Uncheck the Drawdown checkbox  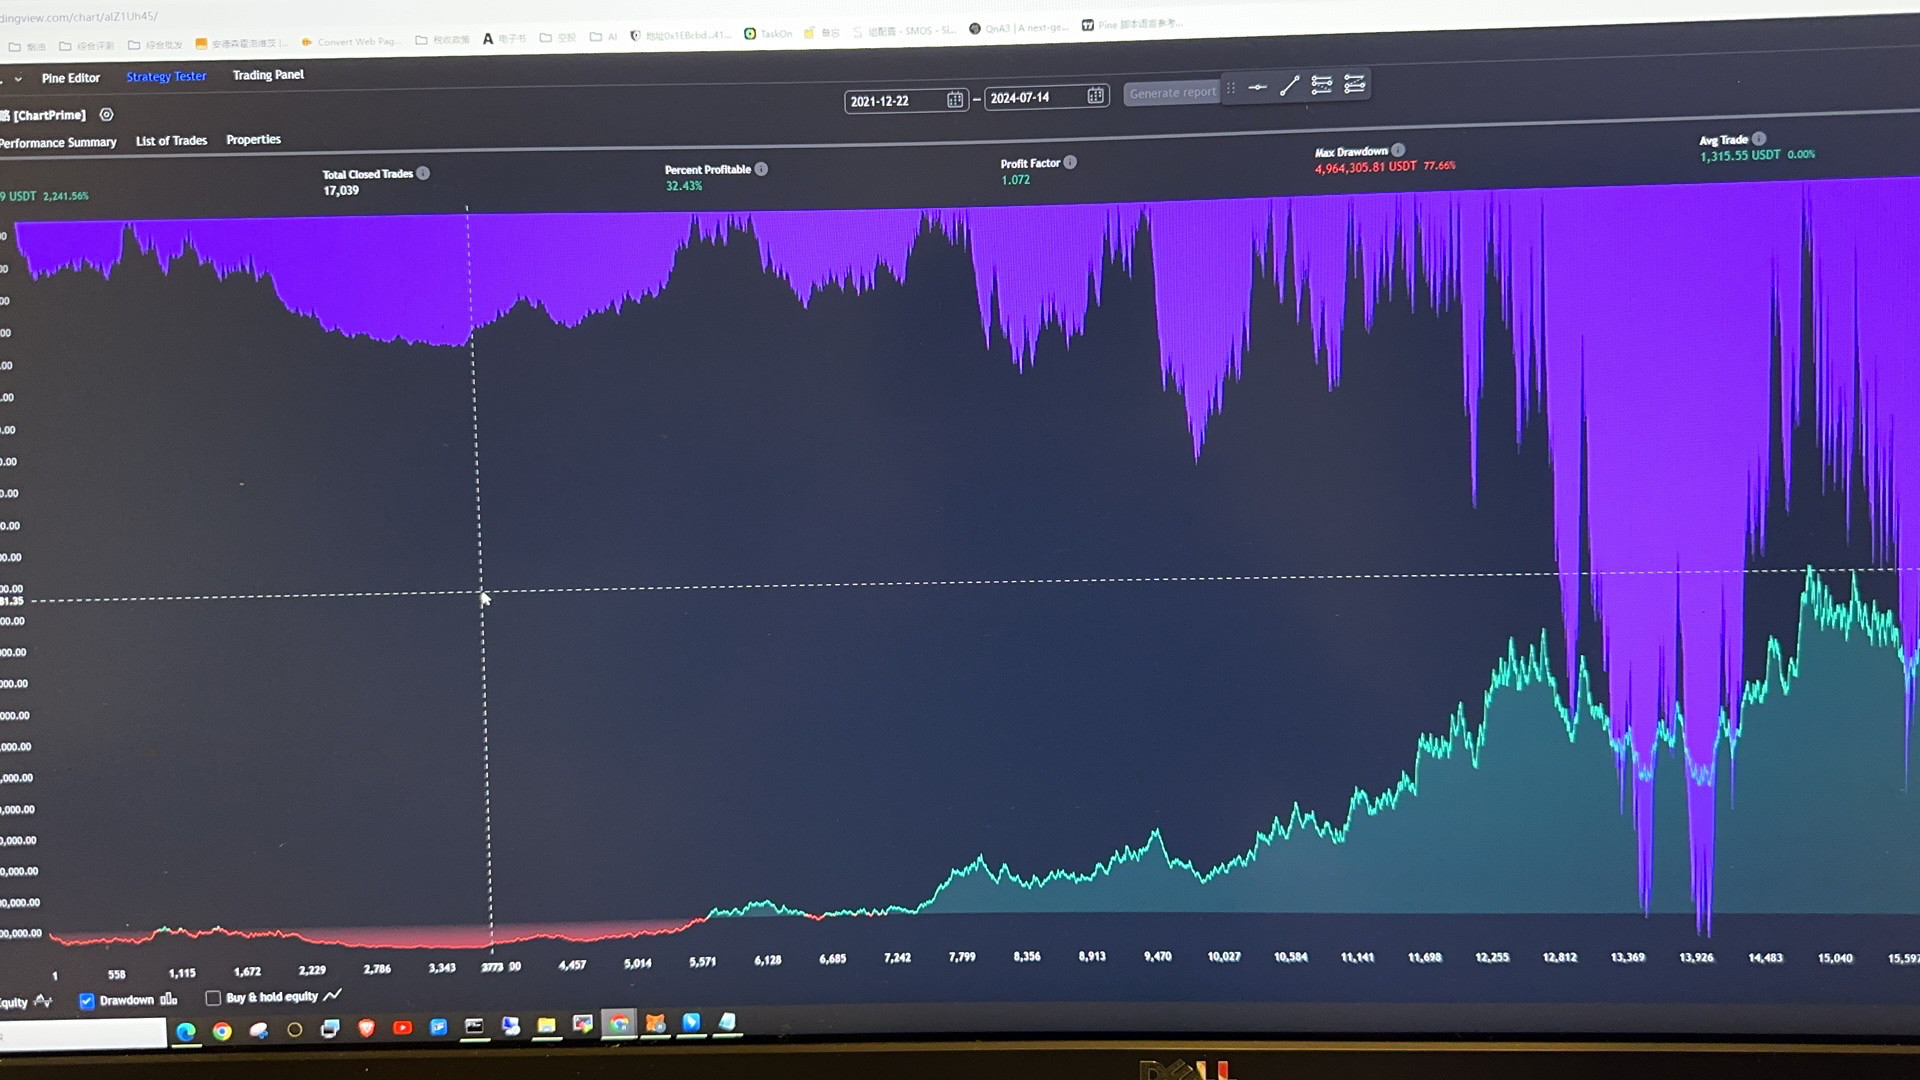(x=87, y=1001)
